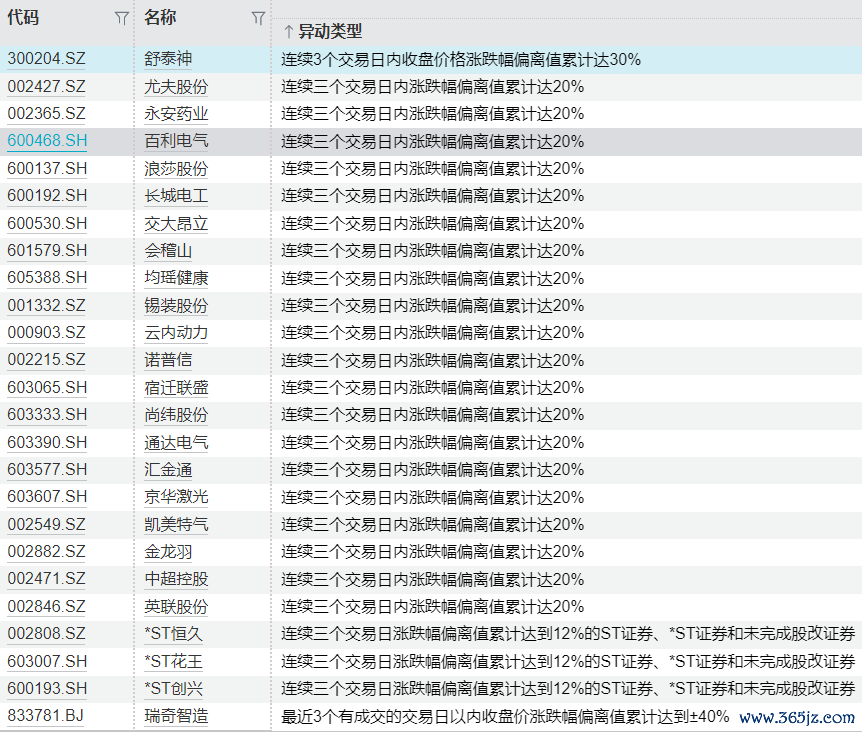Image resolution: width=862 pixels, height=733 pixels.
Task: Open stock code 603333.SH
Action: click(x=47, y=415)
